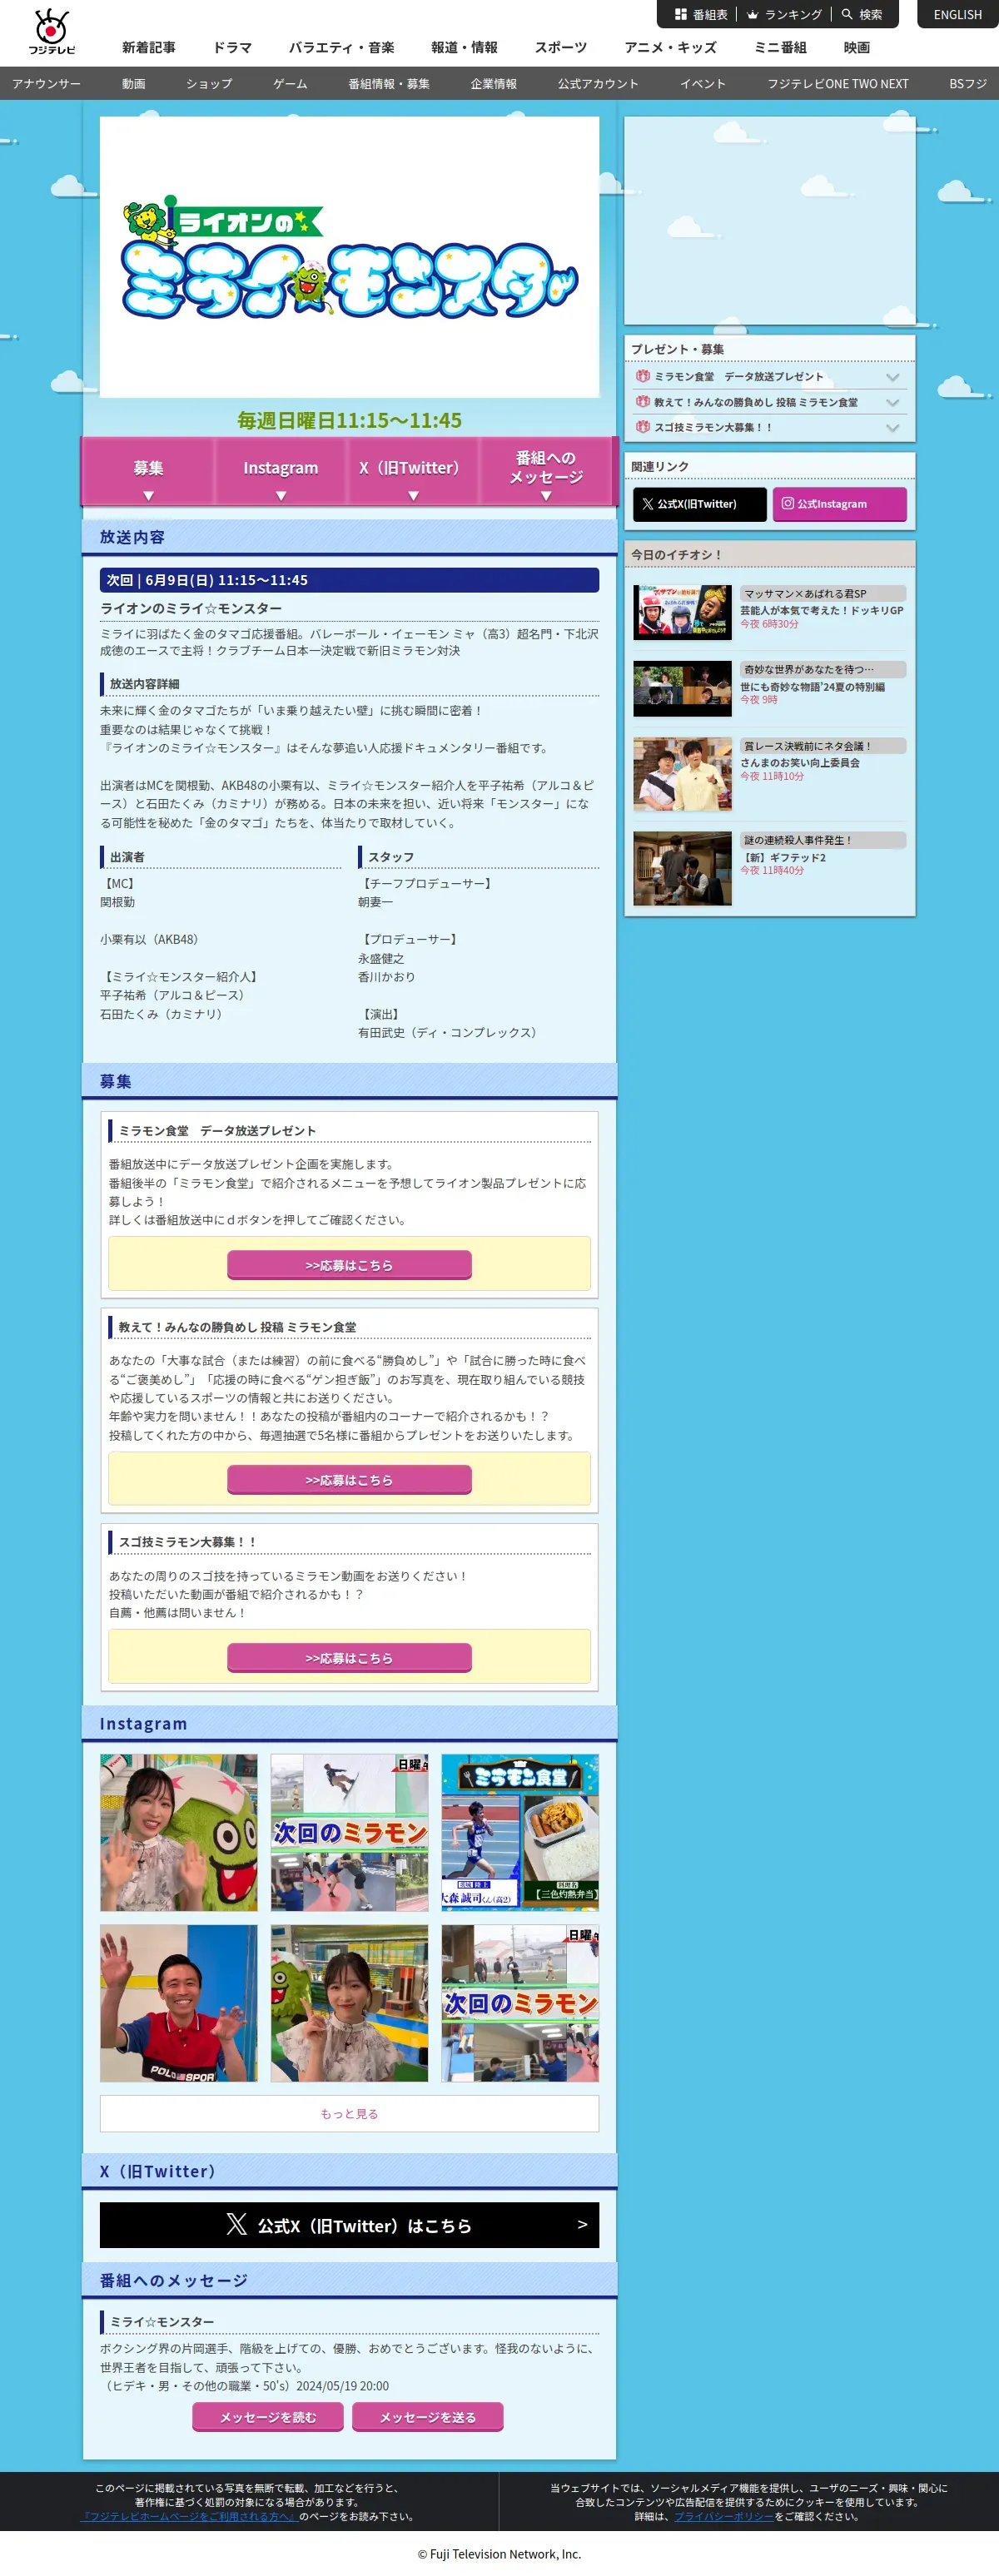999x2576 pixels.
Task: Go to ショップ in sub navigation
Action: [x=209, y=84]
